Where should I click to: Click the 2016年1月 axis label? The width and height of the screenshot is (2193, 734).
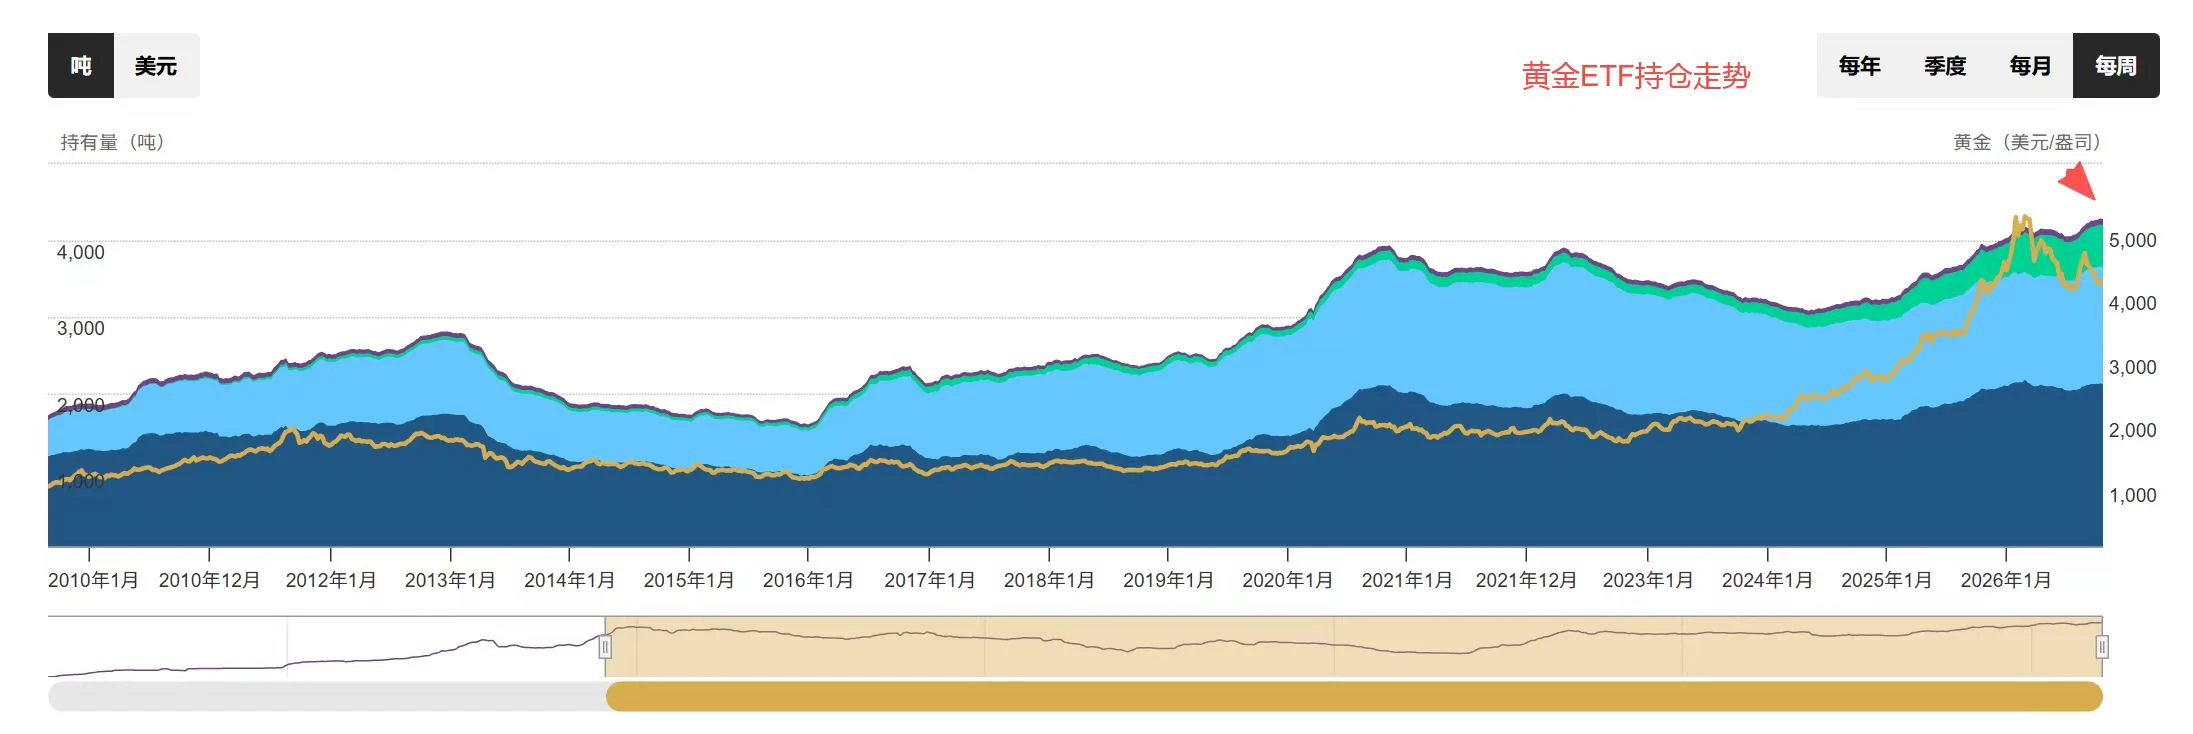(x=808, y=580)
